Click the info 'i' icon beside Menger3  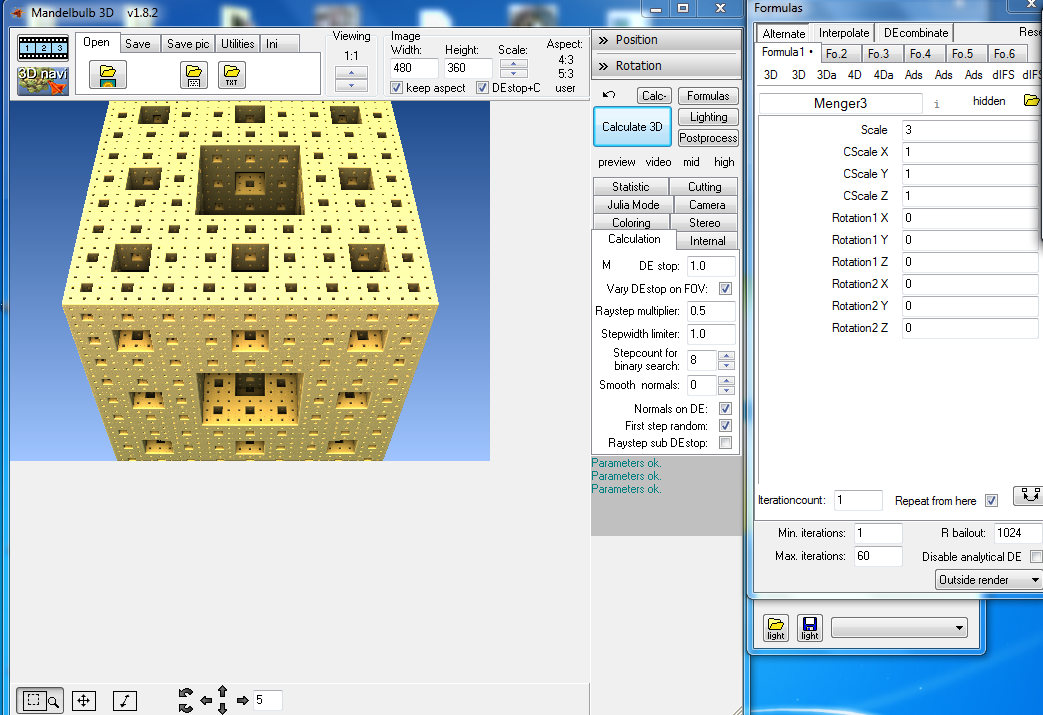[x=937, y=104]
